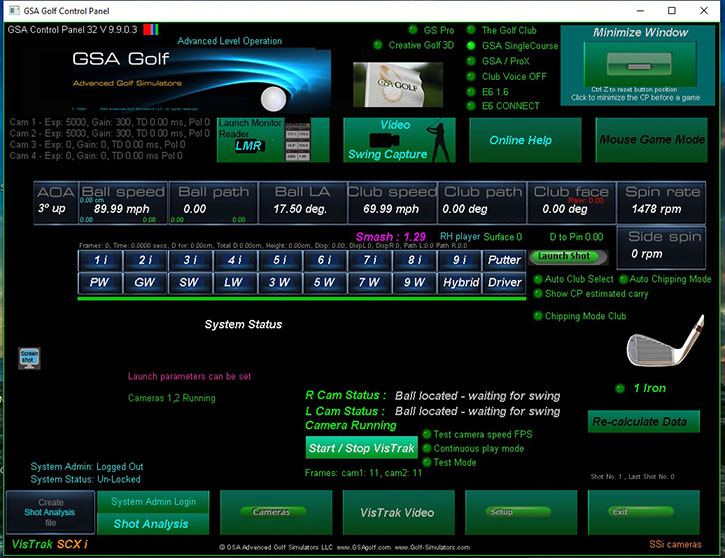Open Video Swing Capture

pyautogui.click(x=399, y=140)
